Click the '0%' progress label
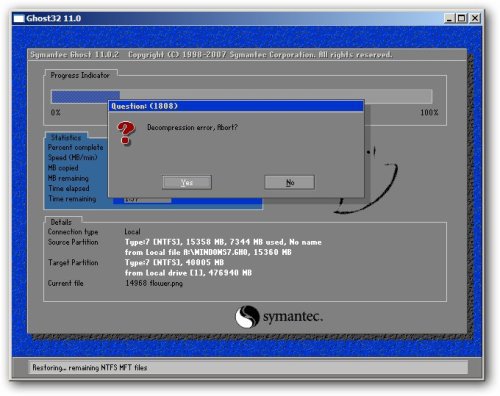The image size is (500, 396). (56, 113)
